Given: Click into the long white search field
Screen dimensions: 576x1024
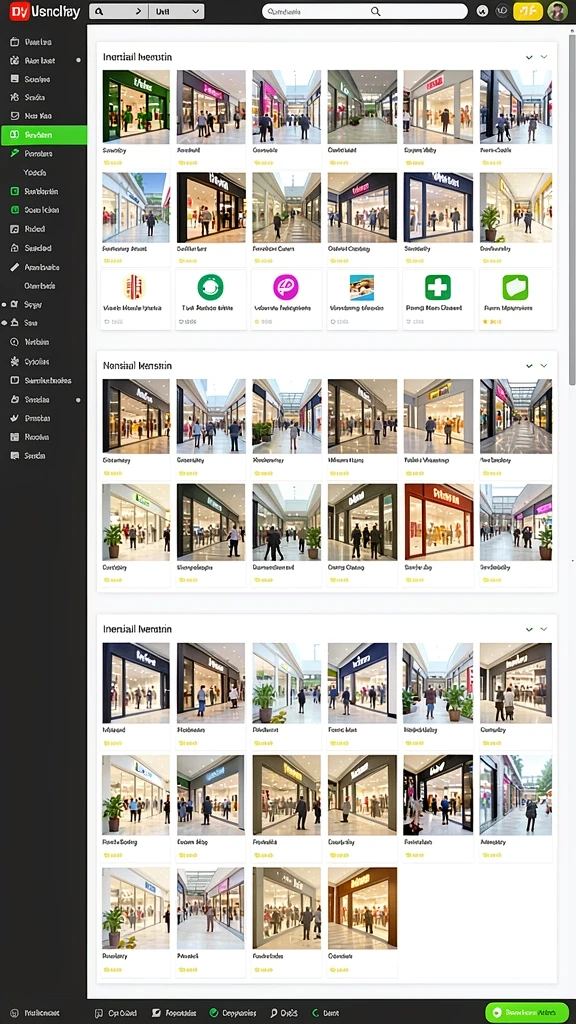Looking at the screenshot, I should pyautogui.click(x=364, y=11).
